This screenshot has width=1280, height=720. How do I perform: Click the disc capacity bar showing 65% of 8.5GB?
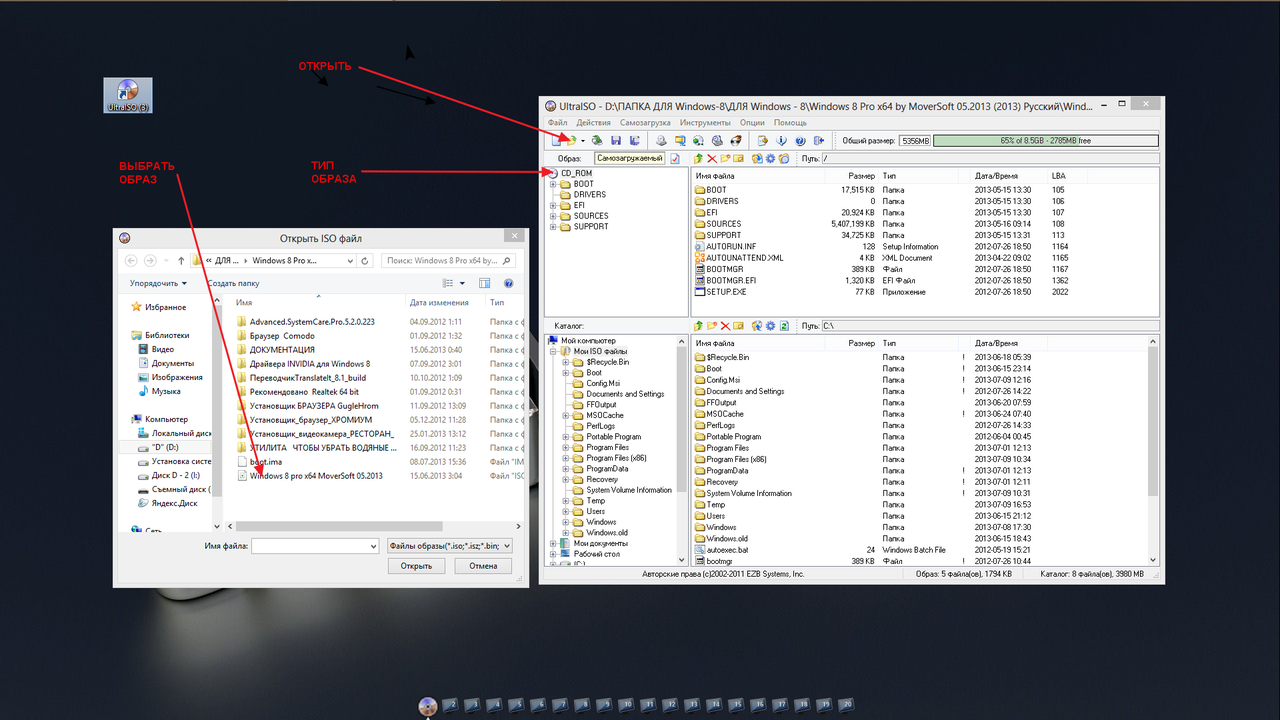tap(1046, 141)
